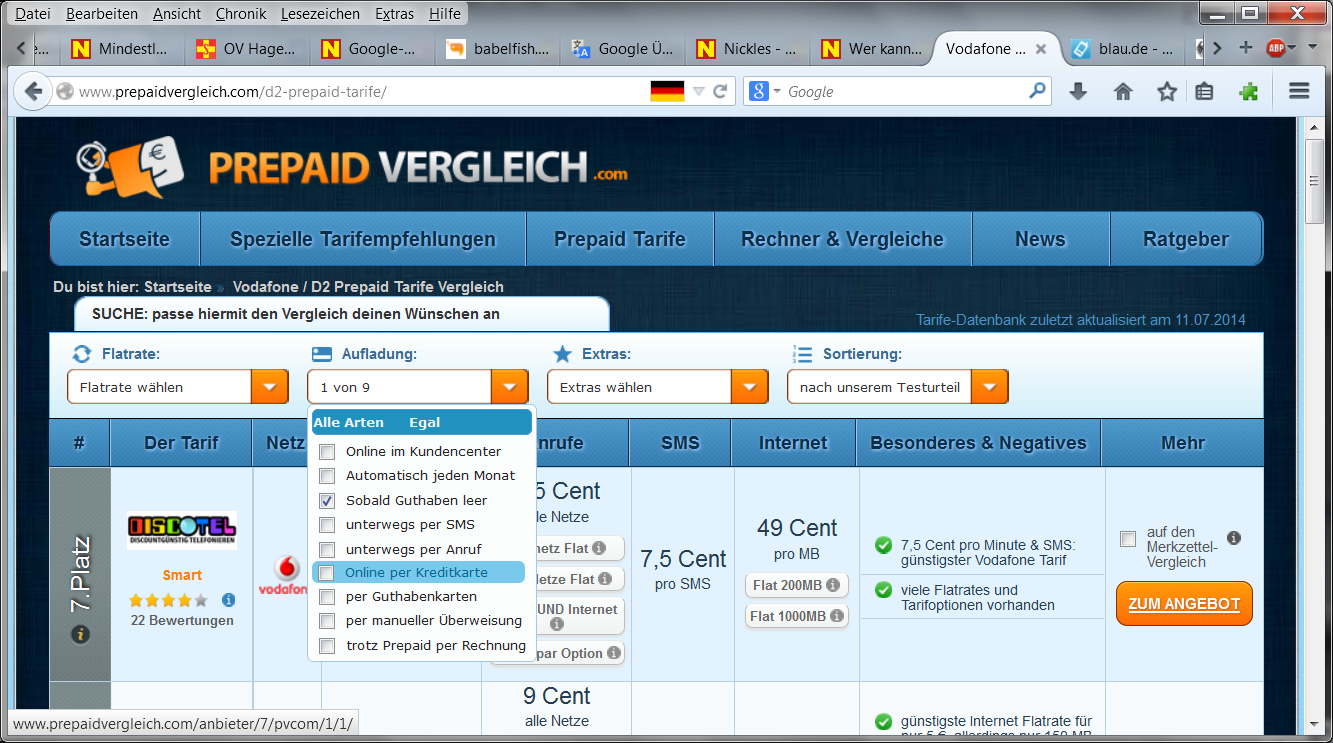Screen dimensions: 1333x743
Task: Switch to the Google Ü... translate tab
Action: (x=623, y=48)
